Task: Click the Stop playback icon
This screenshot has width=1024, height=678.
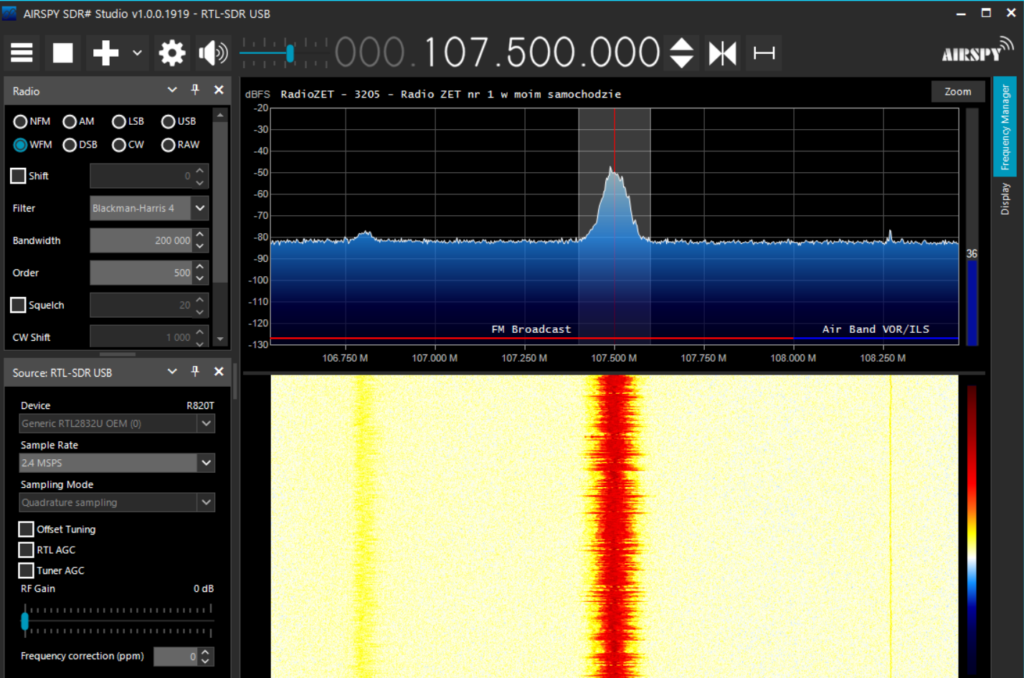Action: (x=62, y=52)
